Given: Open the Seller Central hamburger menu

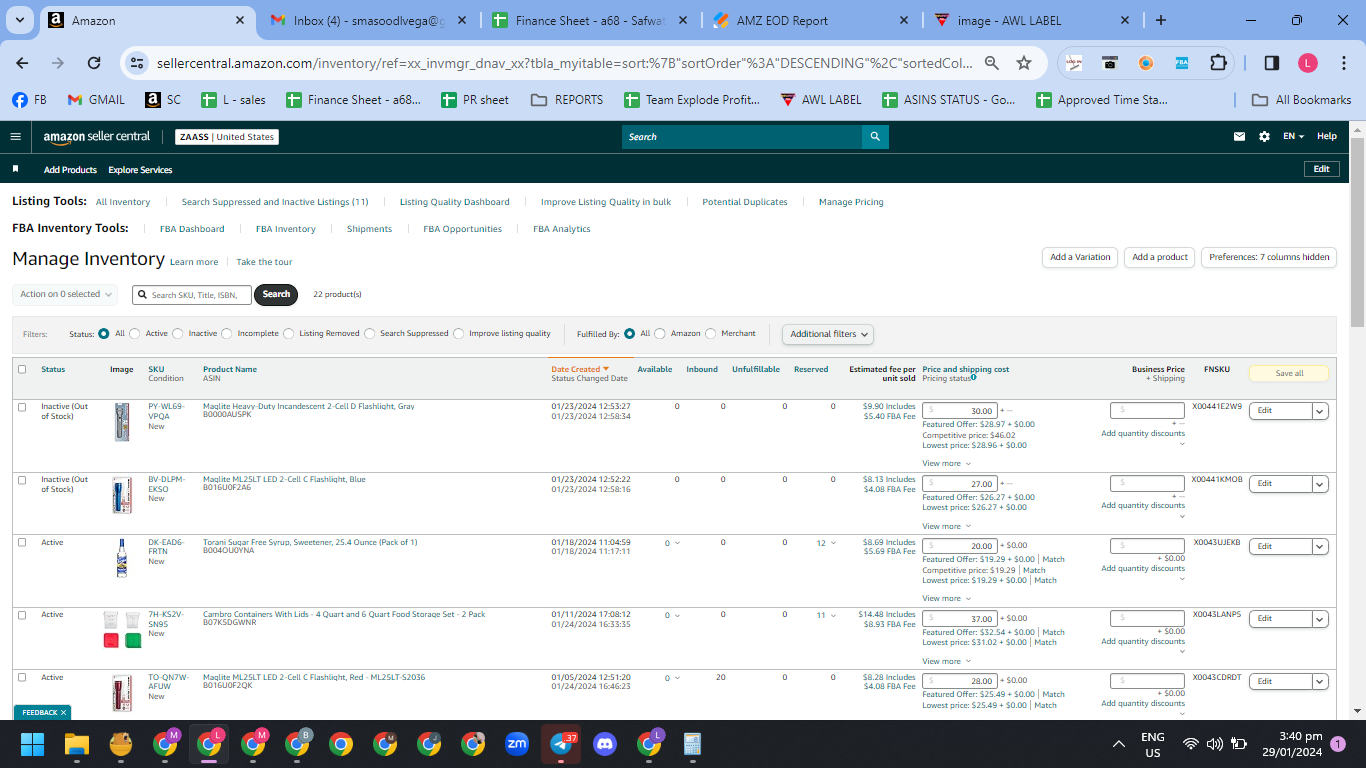Looking at the screenshot, I should coord(16,136).
